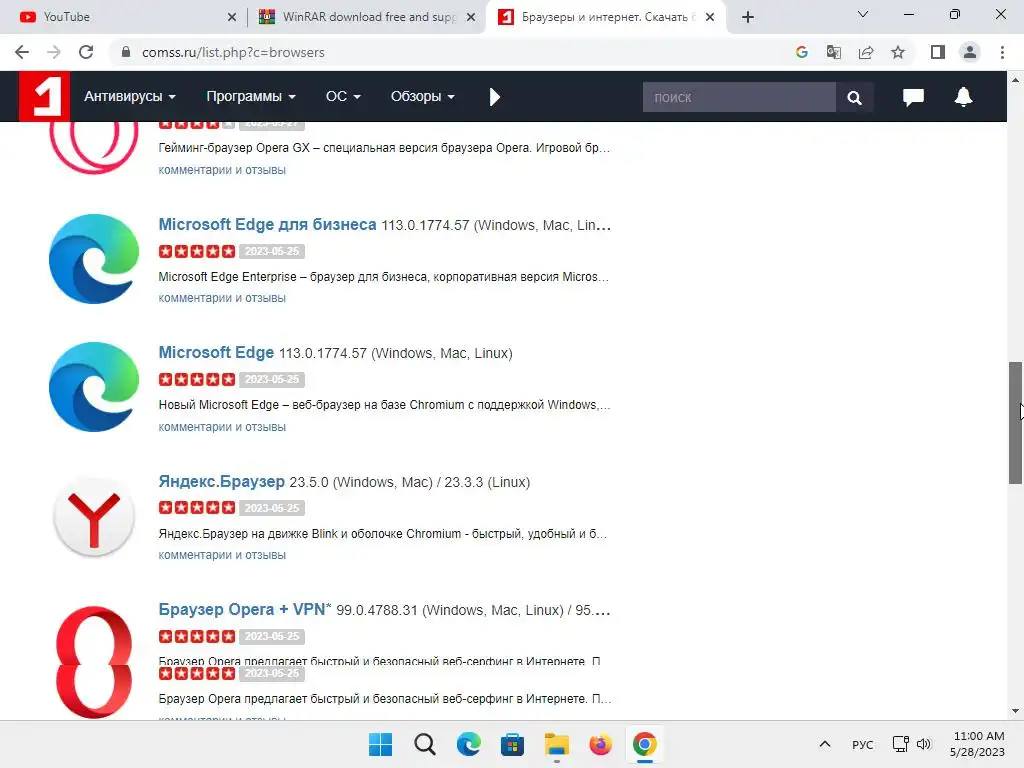Screen dimensions: 1024x768
Task: Click scrollbar up arrow
Action: coord(1015,80)
